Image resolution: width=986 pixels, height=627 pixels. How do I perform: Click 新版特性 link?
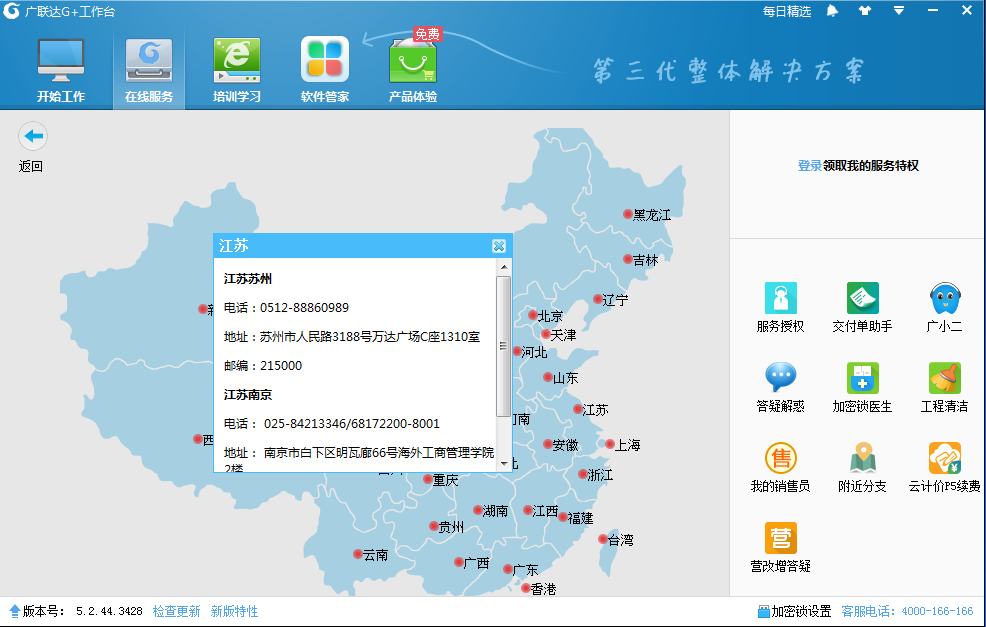click(x=234, y=611)
